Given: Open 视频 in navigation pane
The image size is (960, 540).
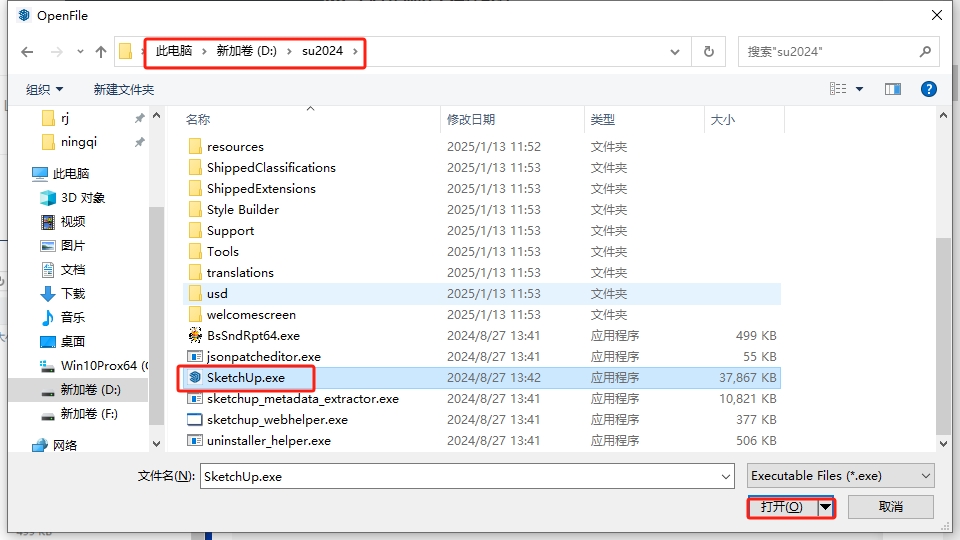Looking at the screenshot, I should click(72, 222).
